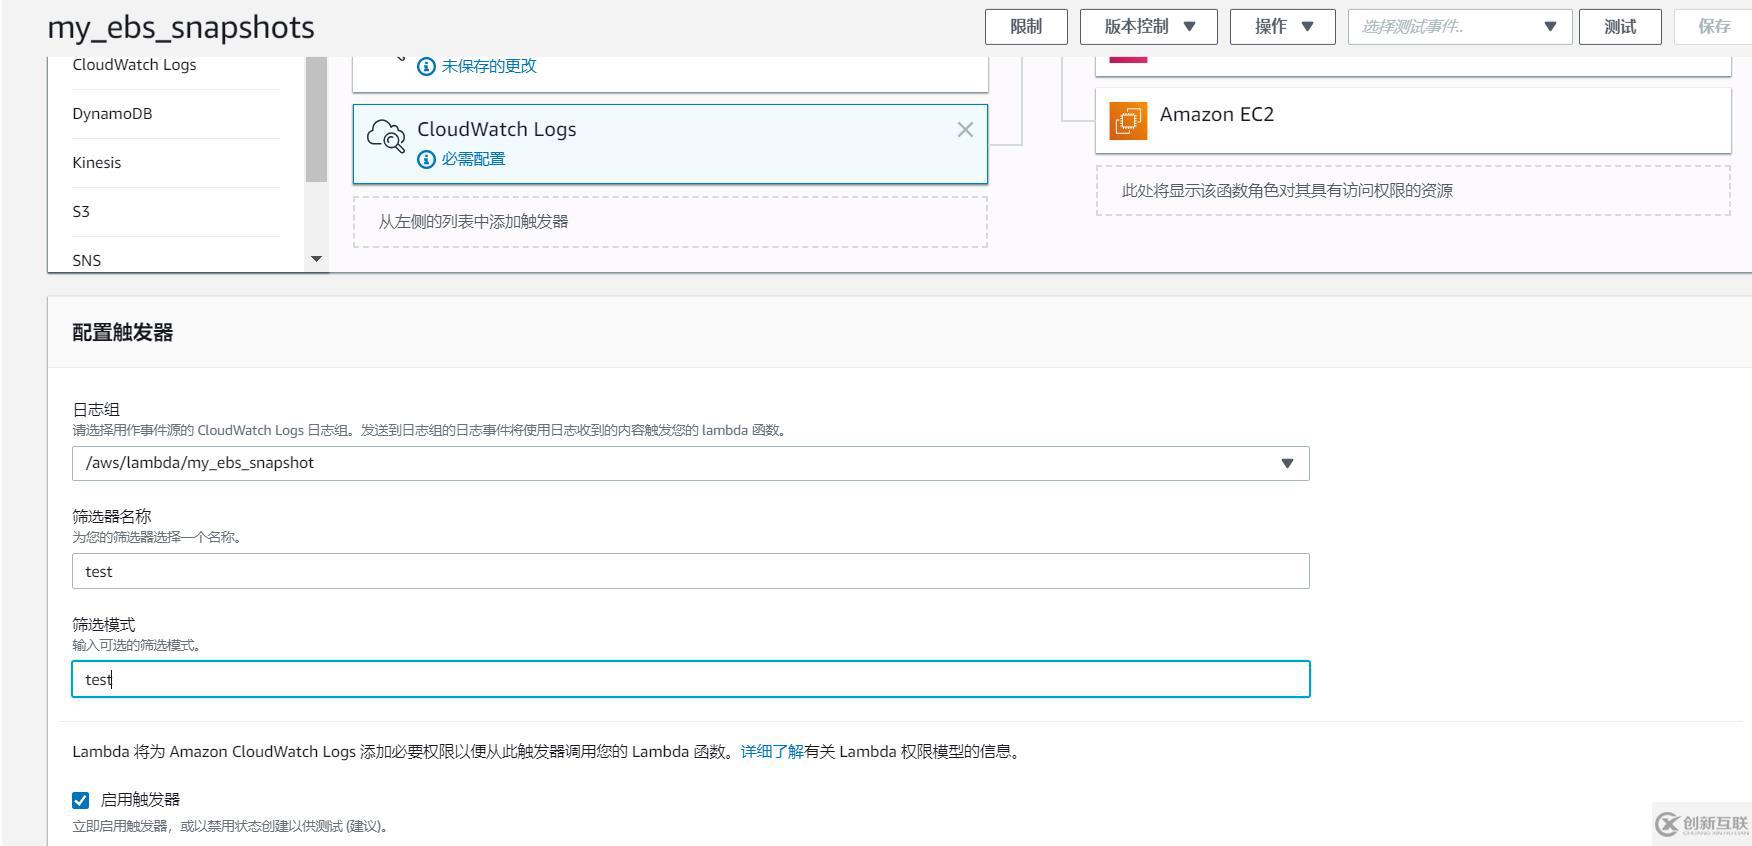The image size is (1752, 846).
Task: Open the 日志组 log group dropdown
Action: pyautogui.click(x=691, y=463)
